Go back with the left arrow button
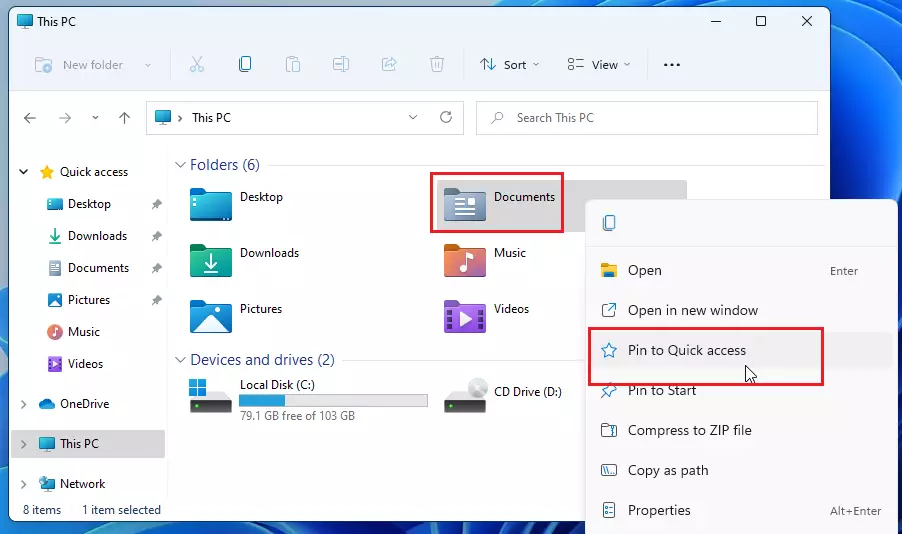 tap(30, 118)
